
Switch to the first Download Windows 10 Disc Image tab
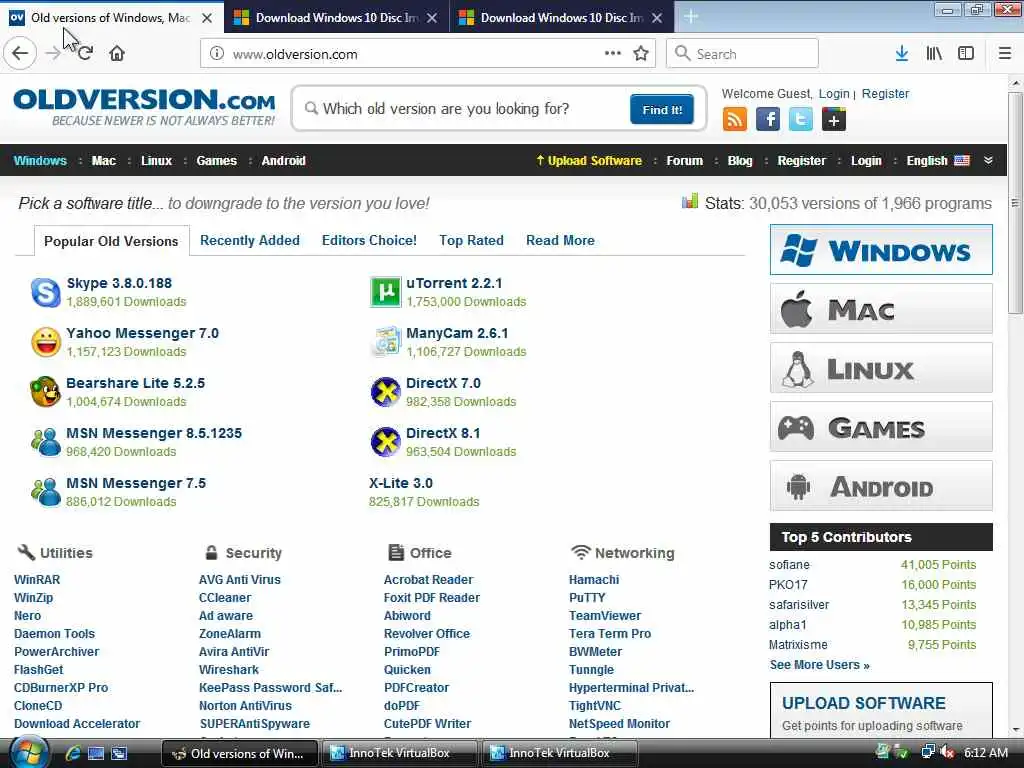click(x=336, y=18)
